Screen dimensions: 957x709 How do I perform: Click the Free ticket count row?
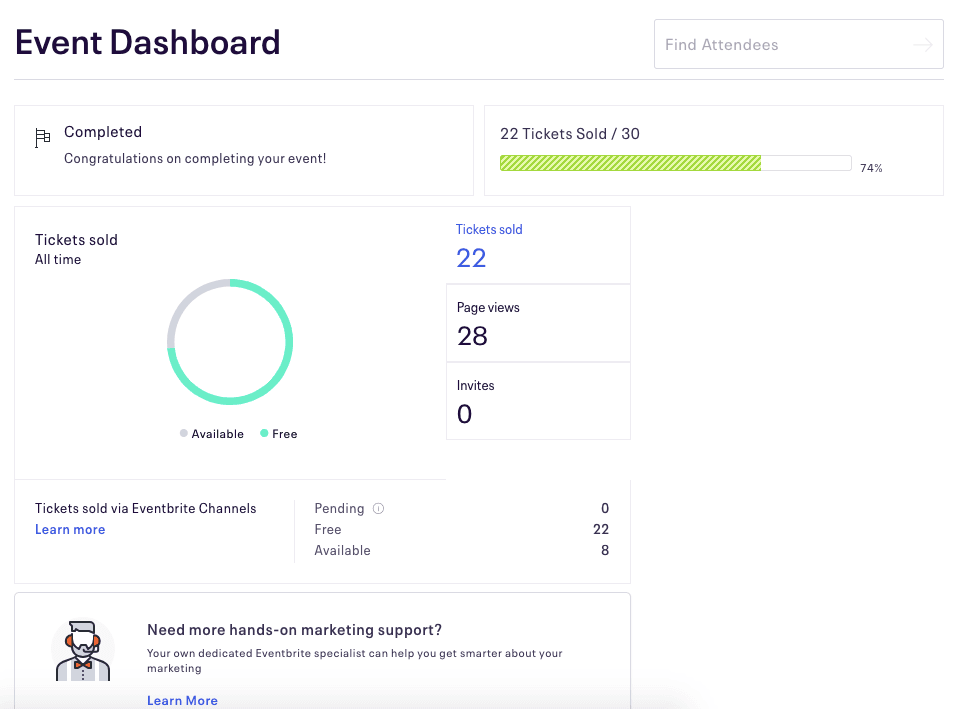coord(461,529)
